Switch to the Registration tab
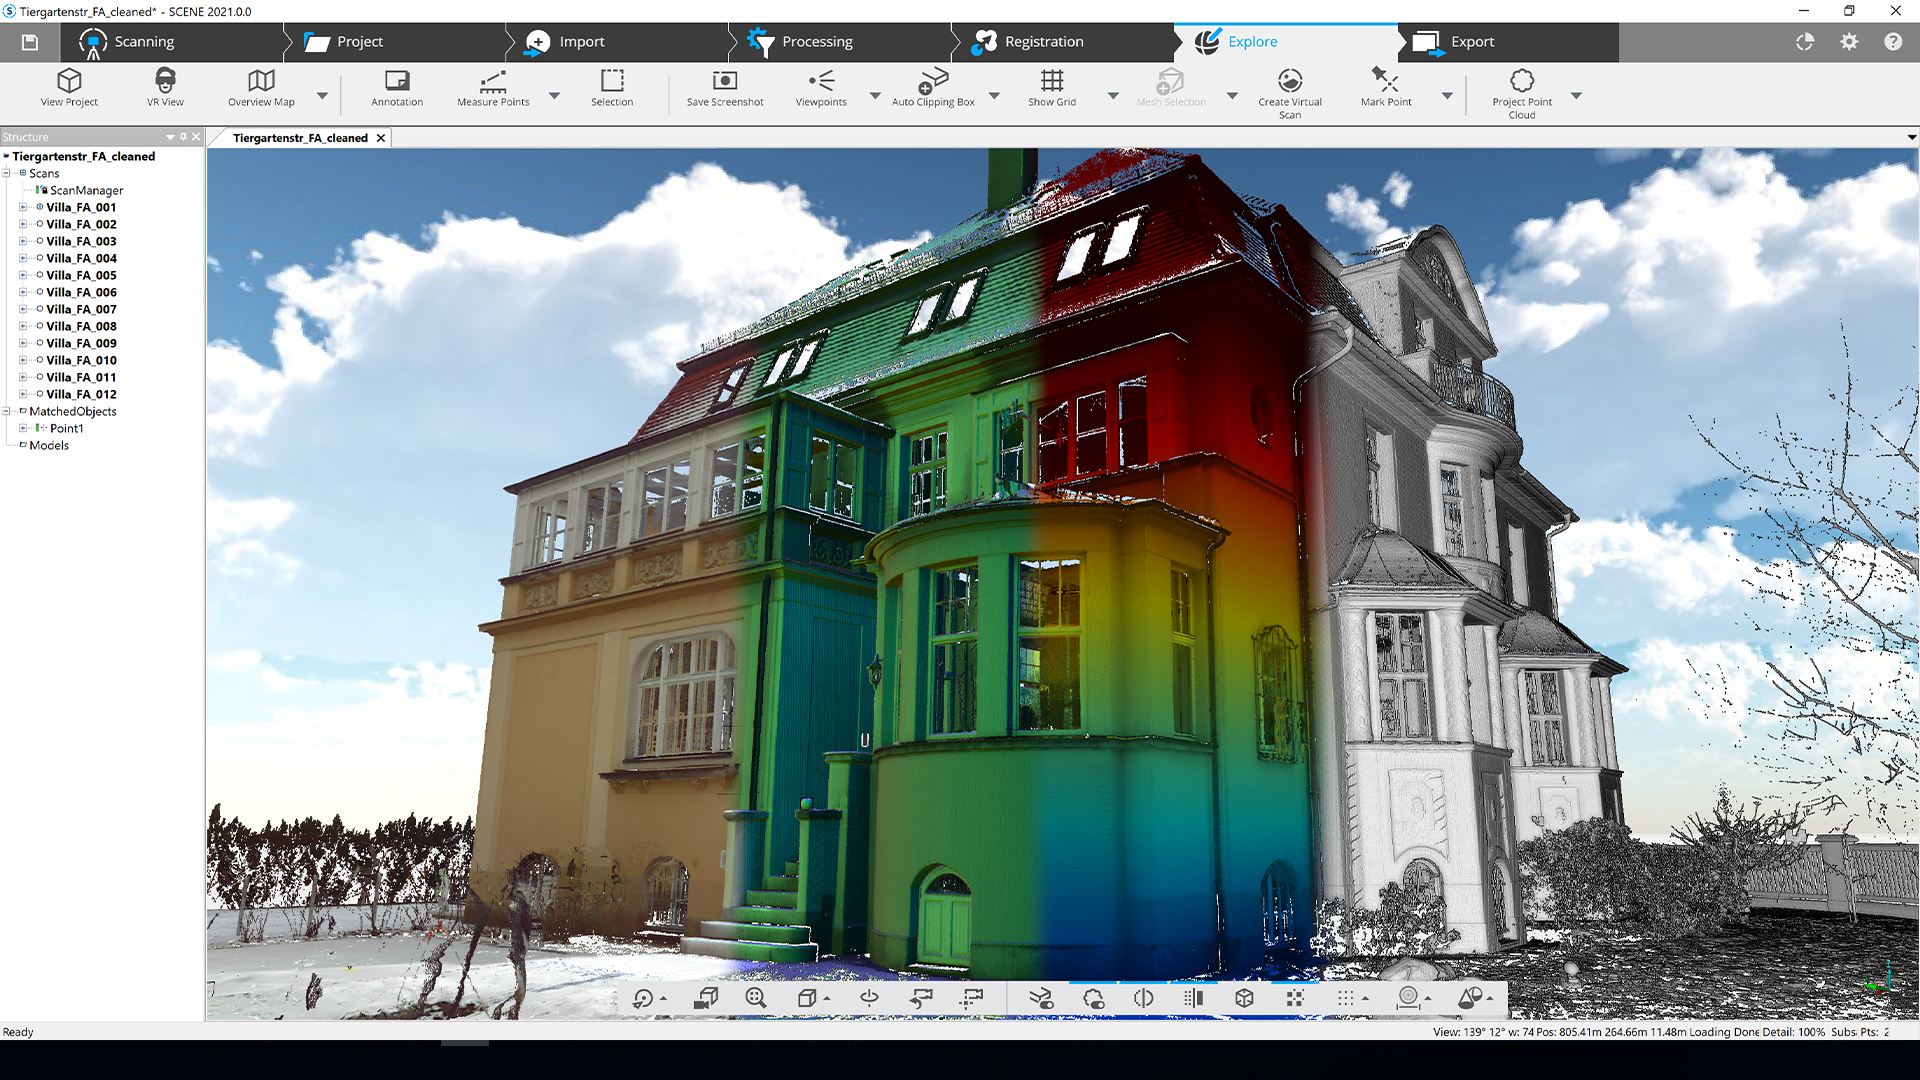The image size is (1920, 1080). click(1028, 42)
